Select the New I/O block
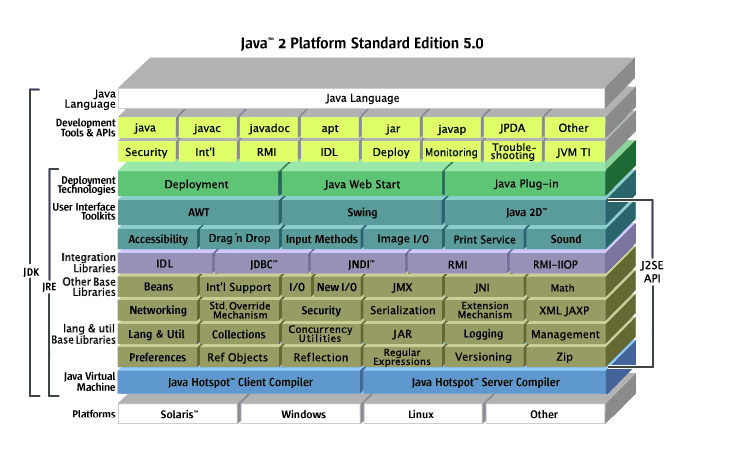 point(337,287)
